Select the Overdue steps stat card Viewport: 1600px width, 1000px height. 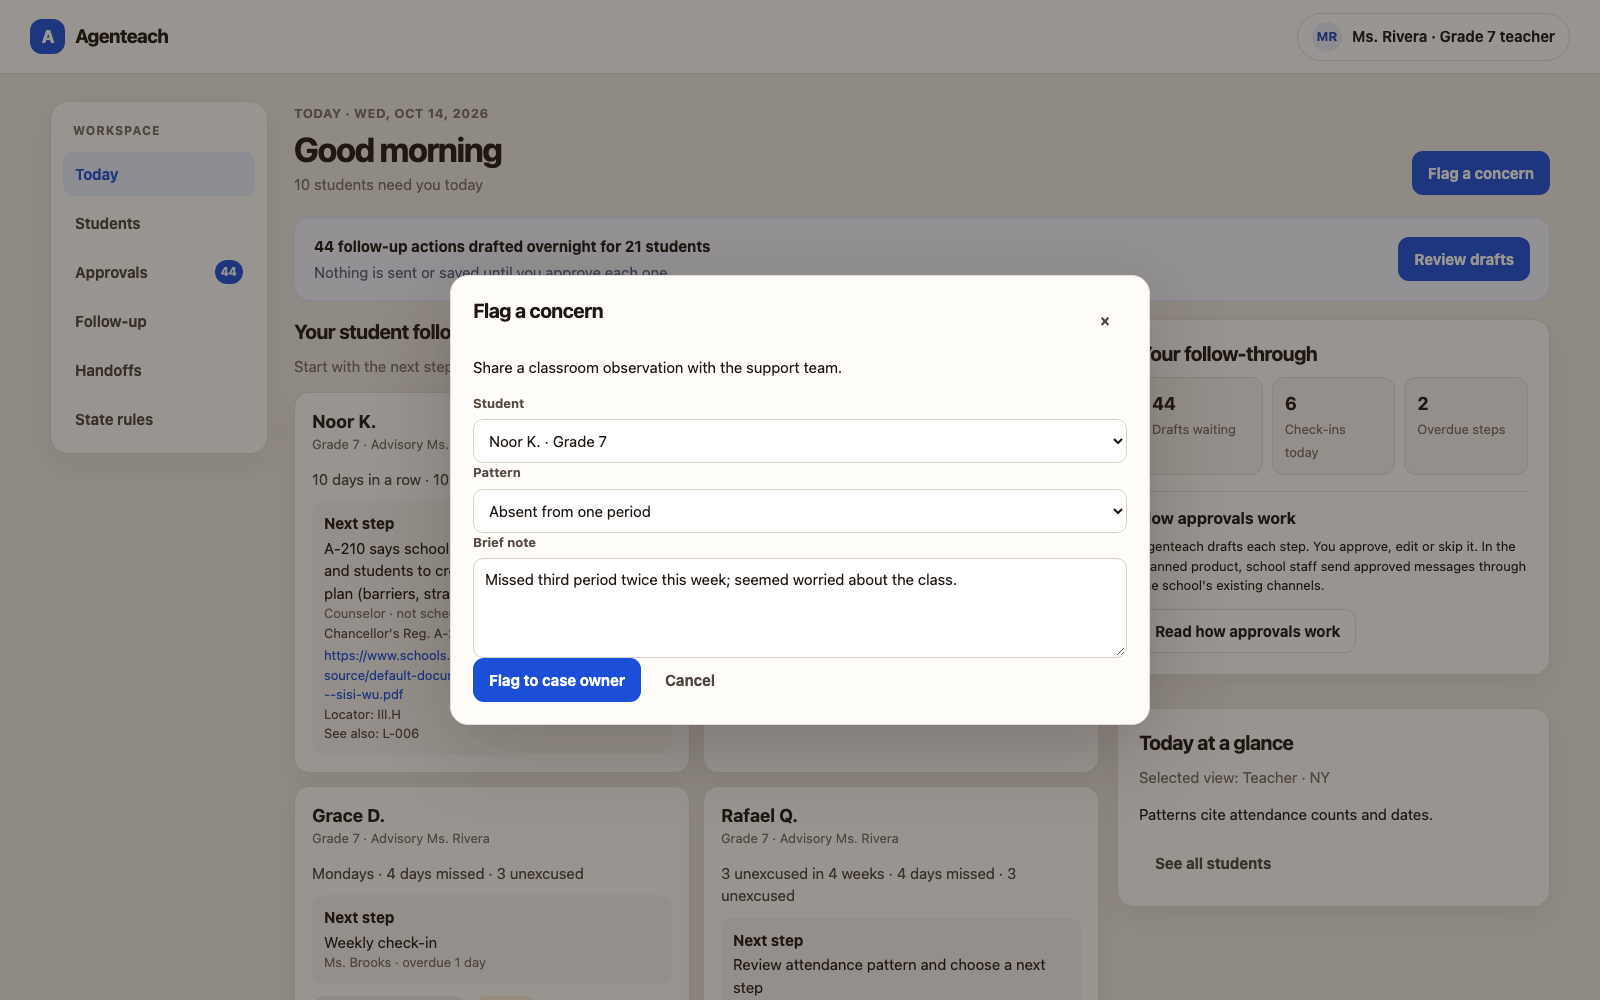coord(1466,426)
